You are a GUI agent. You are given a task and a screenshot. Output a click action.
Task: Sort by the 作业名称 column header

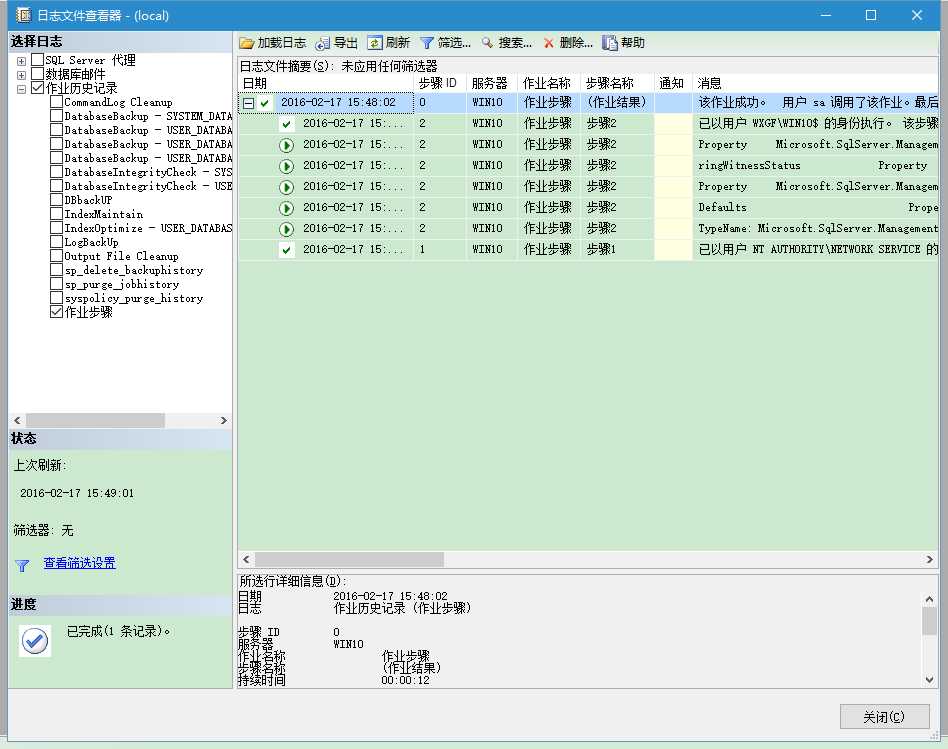point(549,83)
